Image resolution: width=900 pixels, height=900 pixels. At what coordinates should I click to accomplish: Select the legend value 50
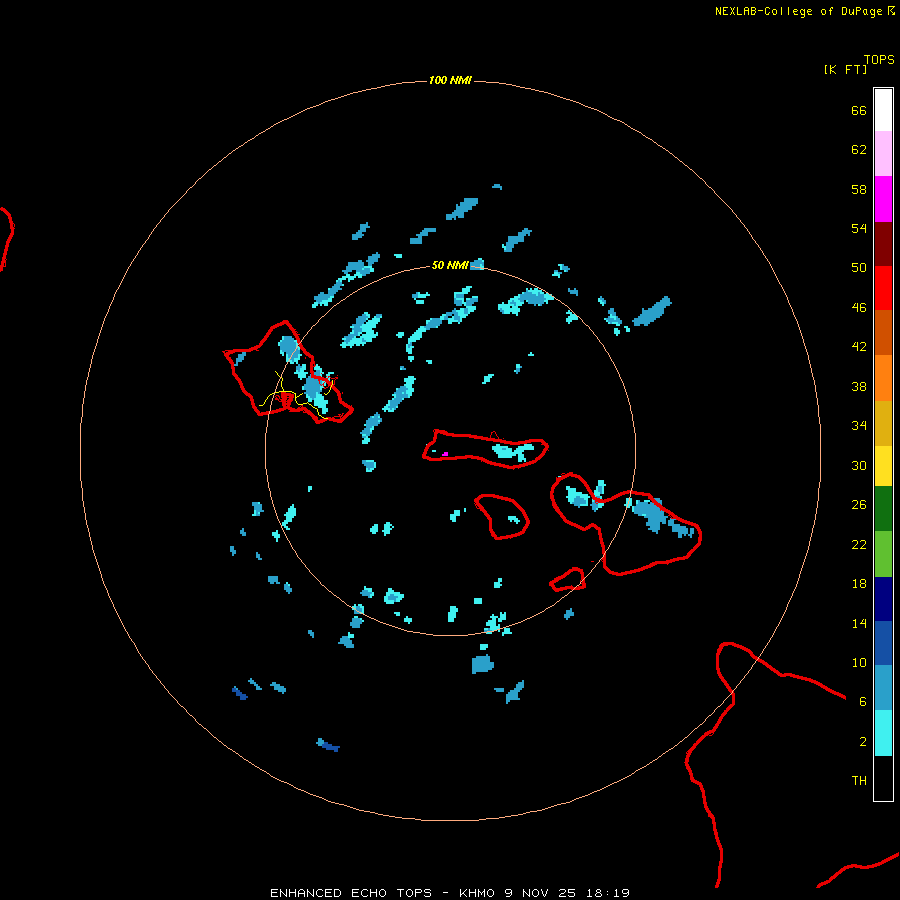coord(859,267)
